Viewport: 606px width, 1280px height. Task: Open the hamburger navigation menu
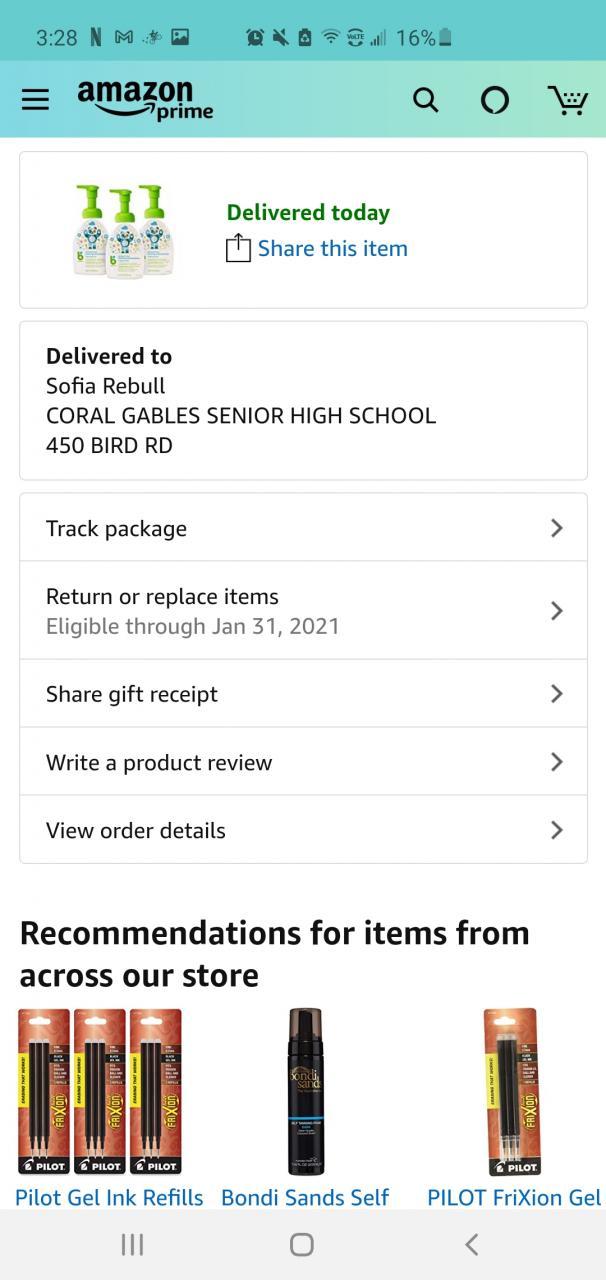pyautogui.click(x=35, y=99)
